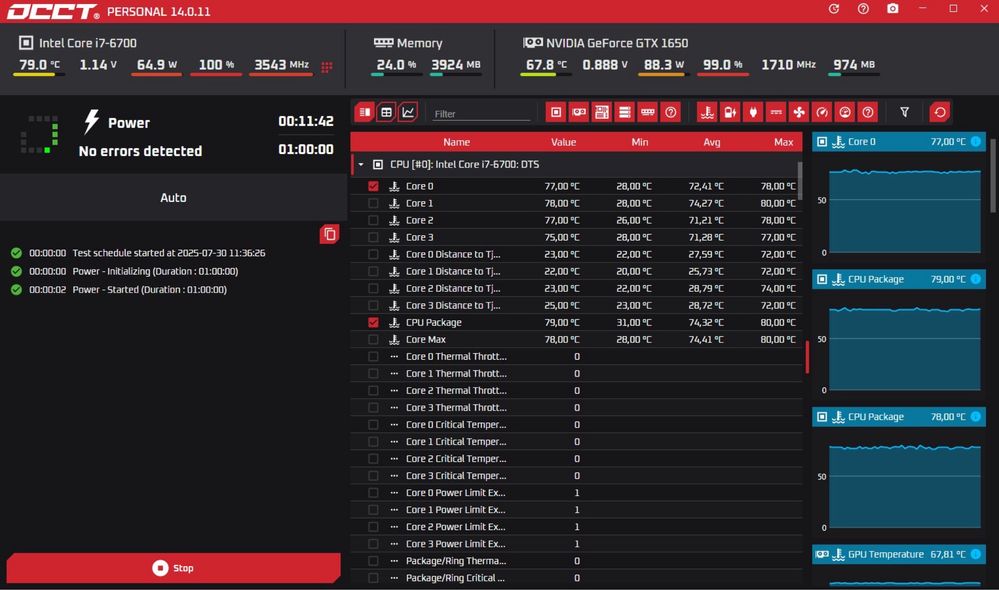Click the Core 0 graph panel header
This screenshot has width=999, height=590.
[x=898, y=141]
